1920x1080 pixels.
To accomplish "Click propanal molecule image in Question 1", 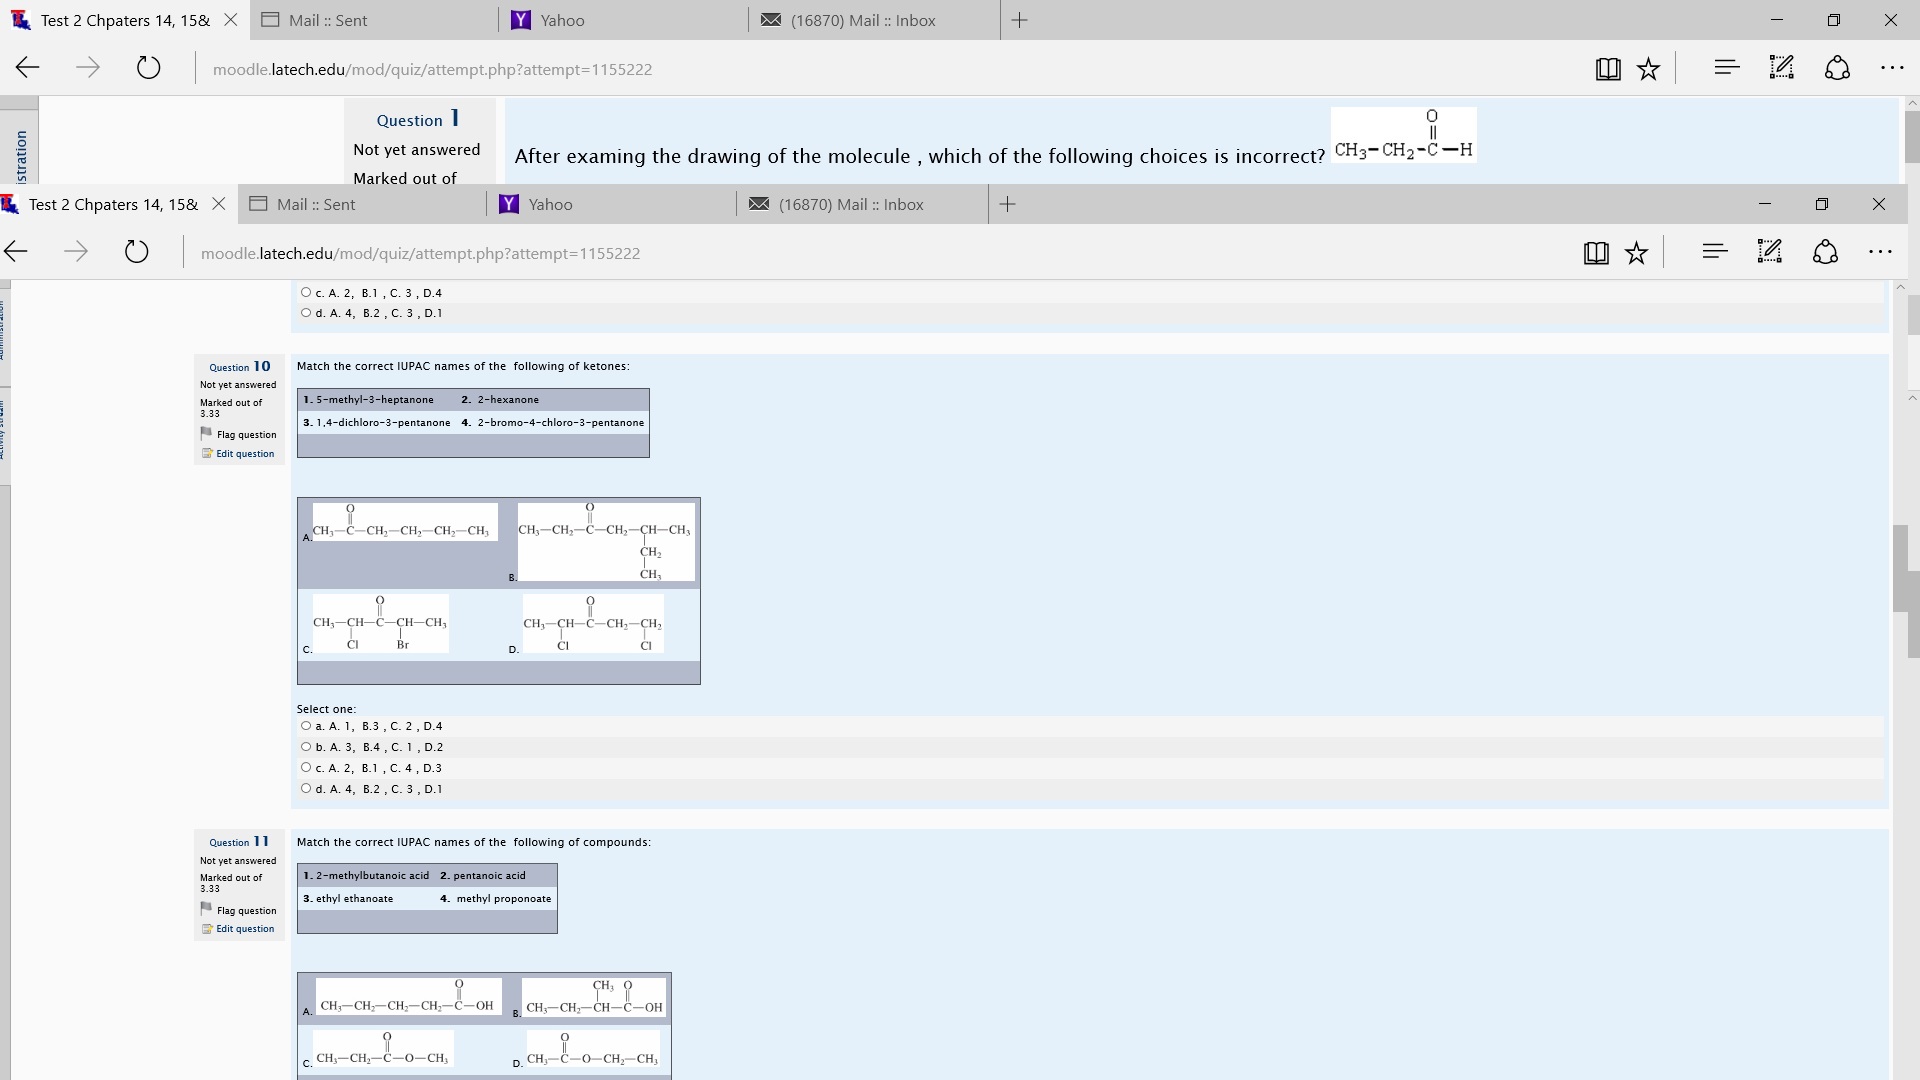I will pos(1404,134).
